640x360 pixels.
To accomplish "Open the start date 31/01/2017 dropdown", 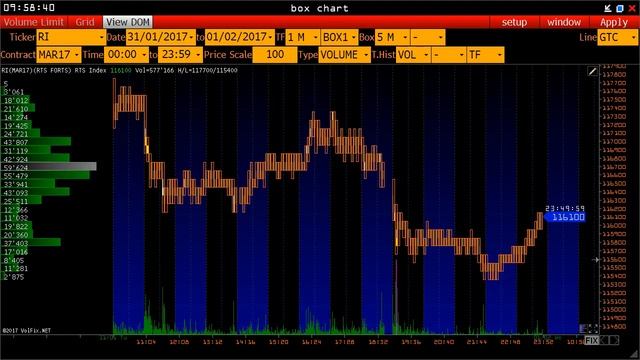I will pos(160,37).
